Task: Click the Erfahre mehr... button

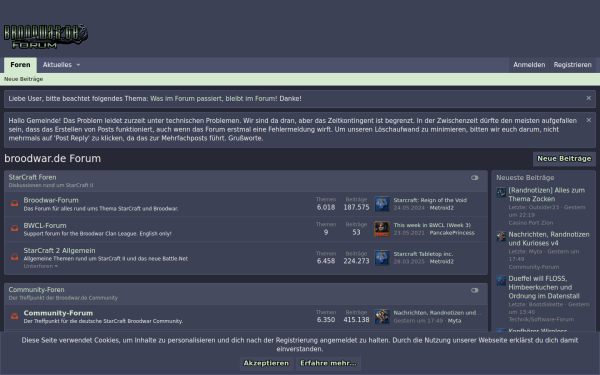Action: [328, 363]
